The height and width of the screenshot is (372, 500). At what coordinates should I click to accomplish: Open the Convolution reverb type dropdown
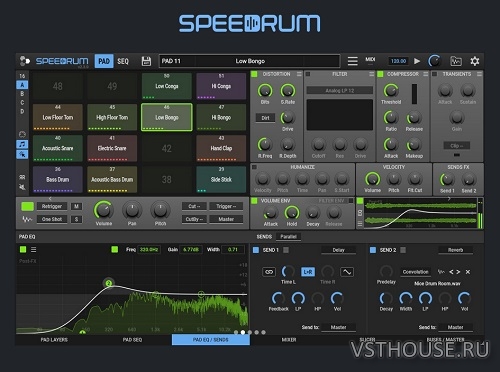pos(415,272)
